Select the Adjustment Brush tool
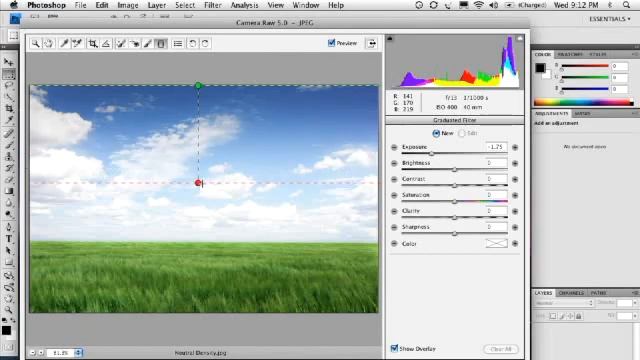Viewport: 640px width, 360px height. pyautogui.click(x=148, y=43)
